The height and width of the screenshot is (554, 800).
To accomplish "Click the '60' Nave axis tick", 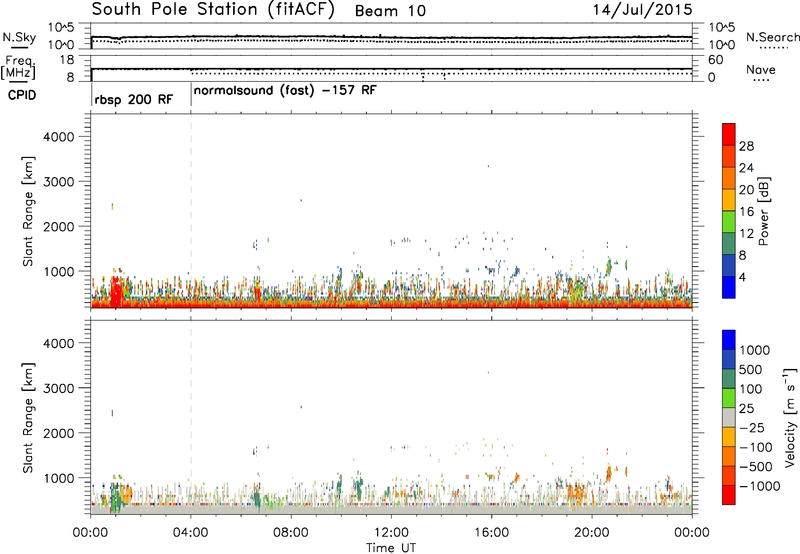I will click(715, 60).
